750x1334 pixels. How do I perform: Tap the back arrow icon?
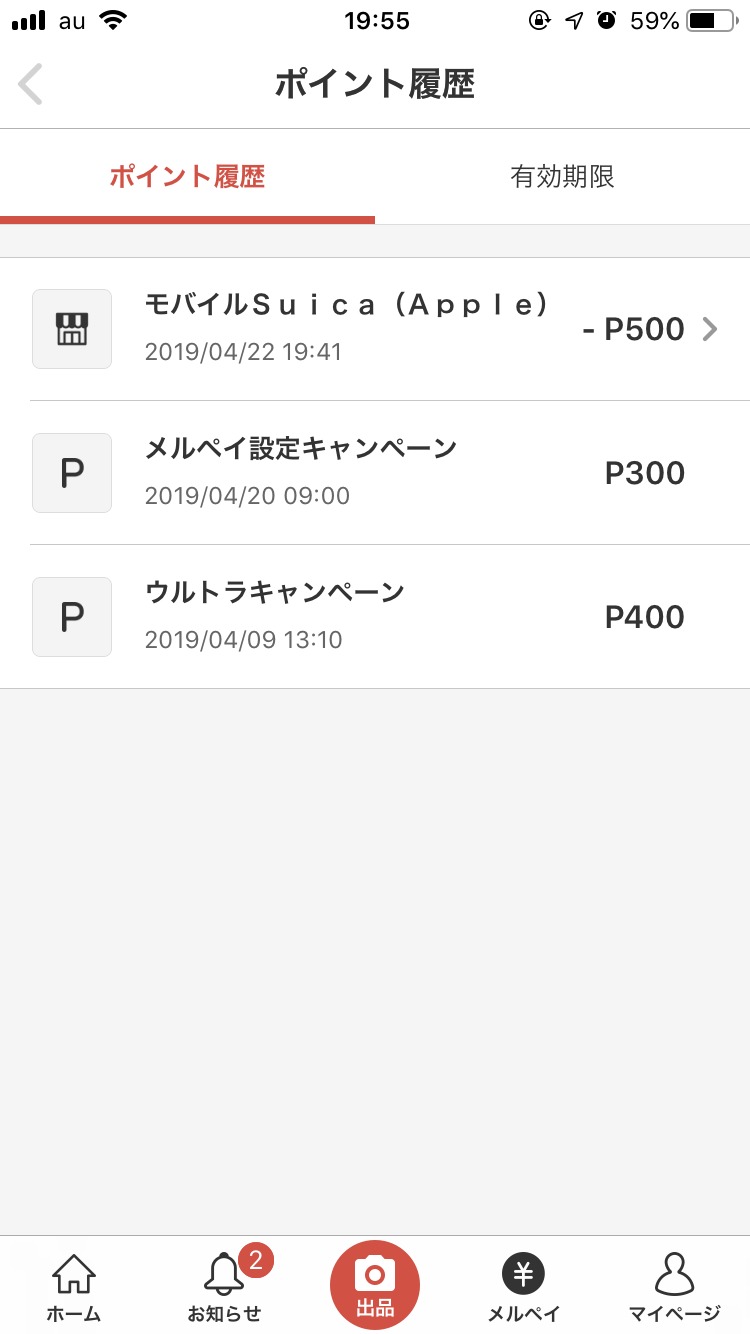31,84
